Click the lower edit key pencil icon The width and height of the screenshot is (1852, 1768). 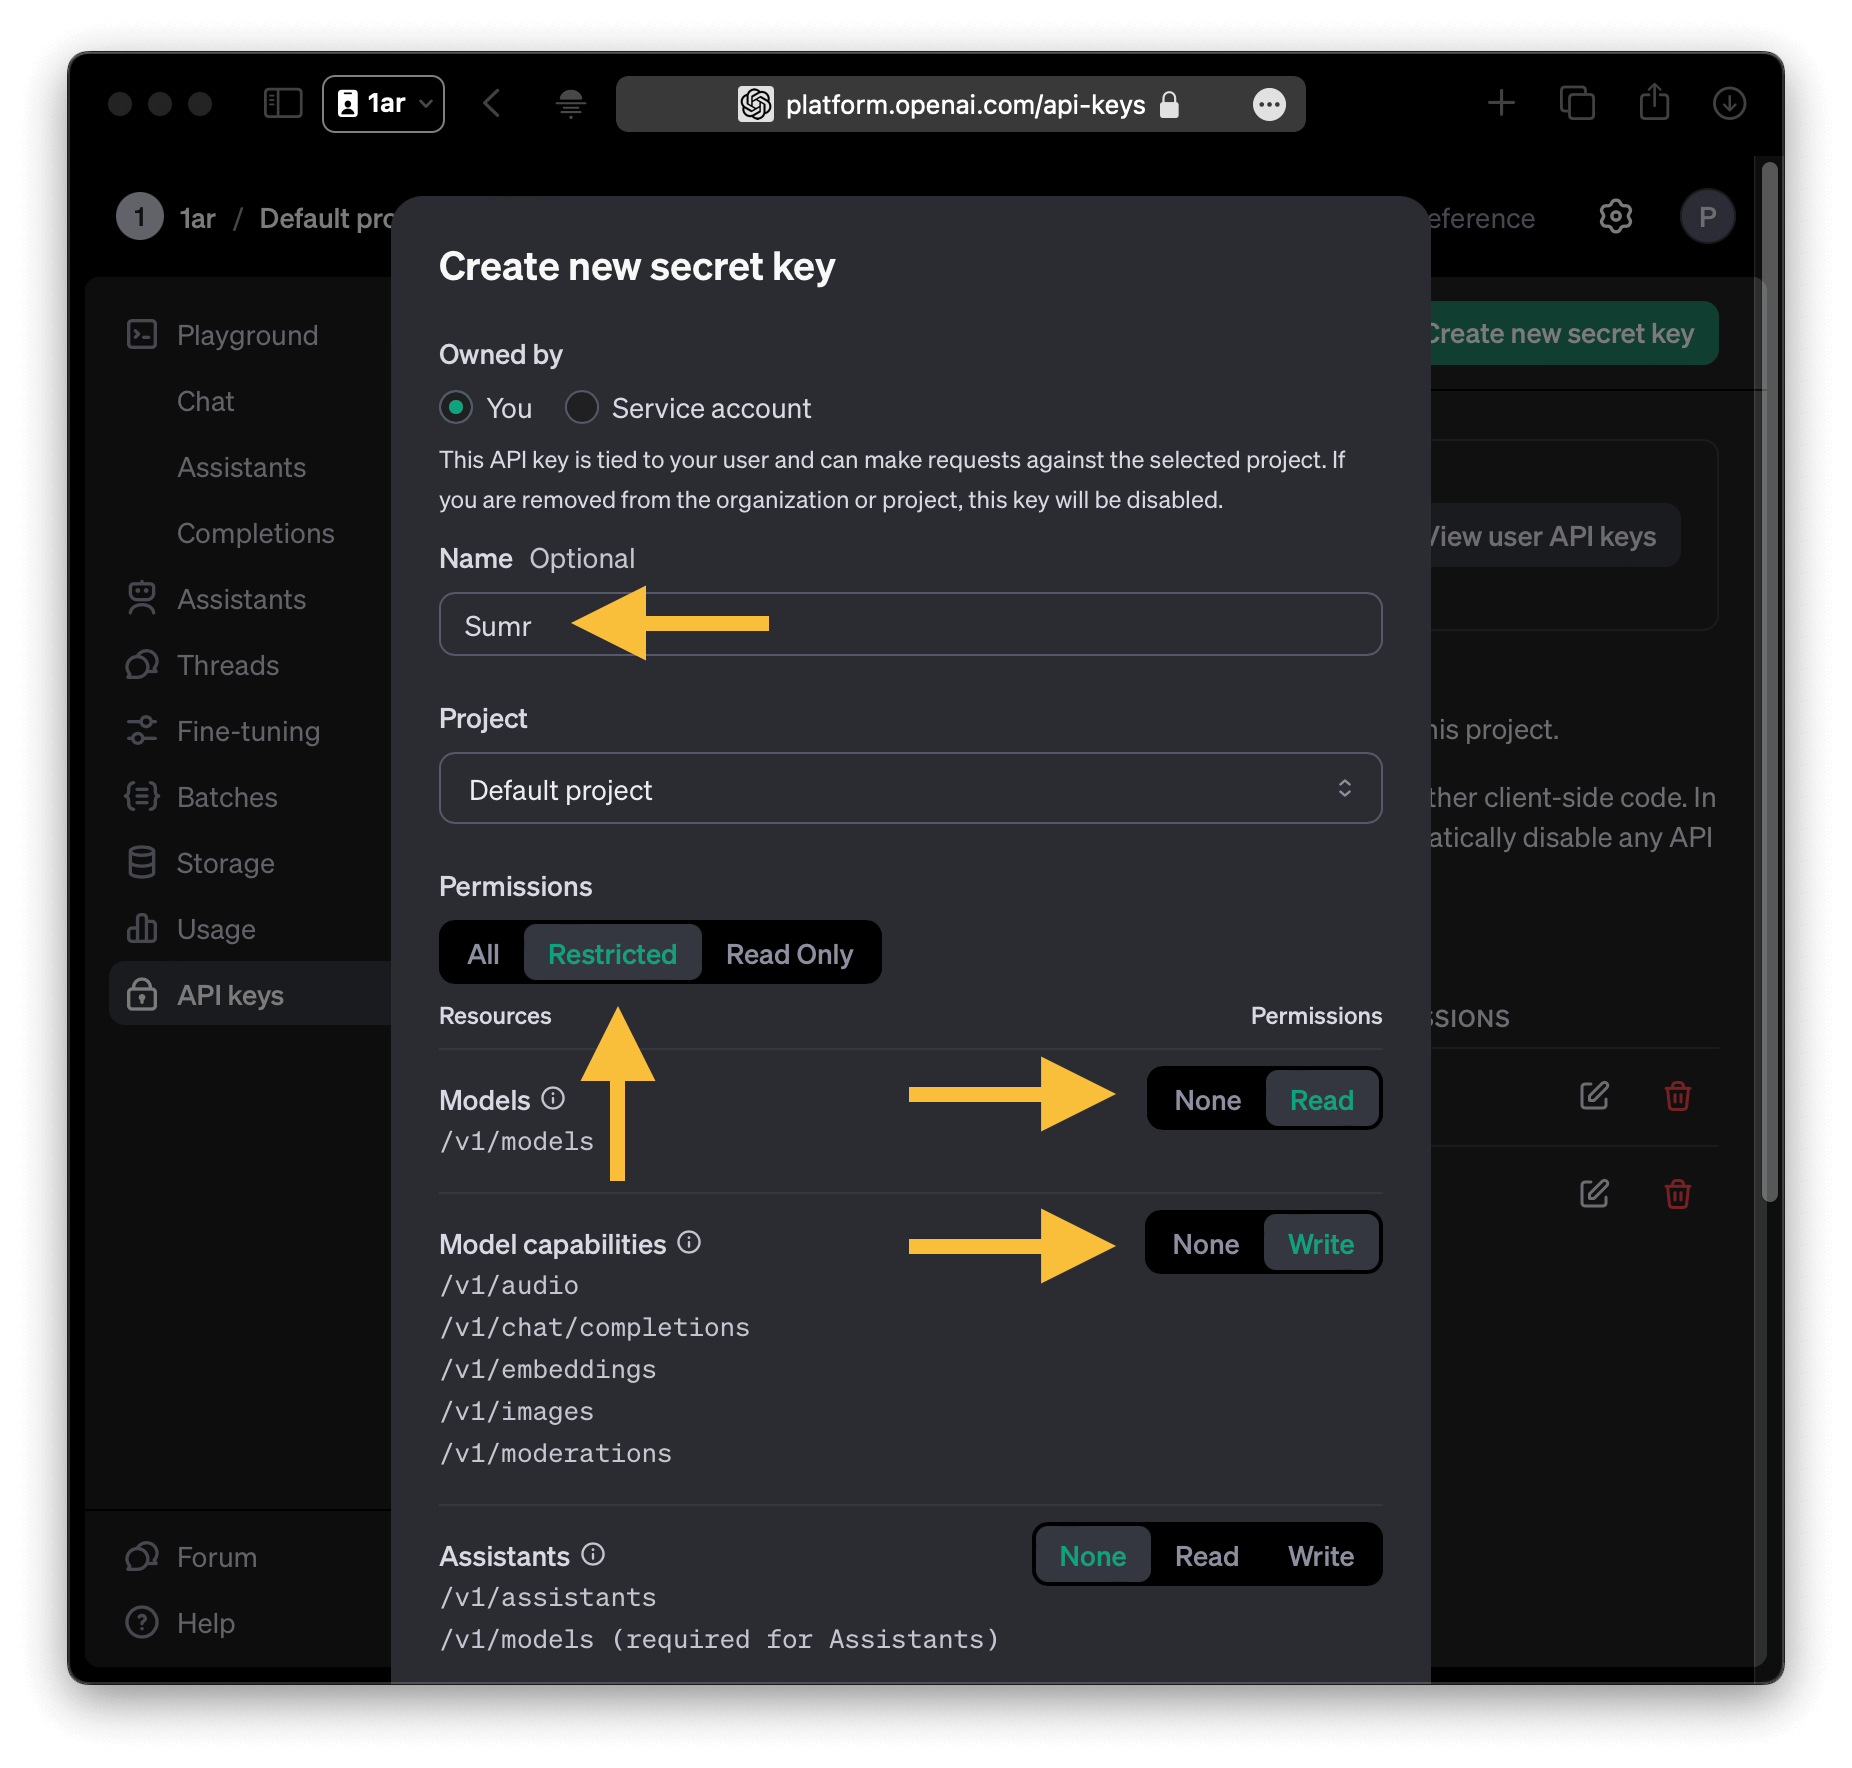[1594, 1192]
